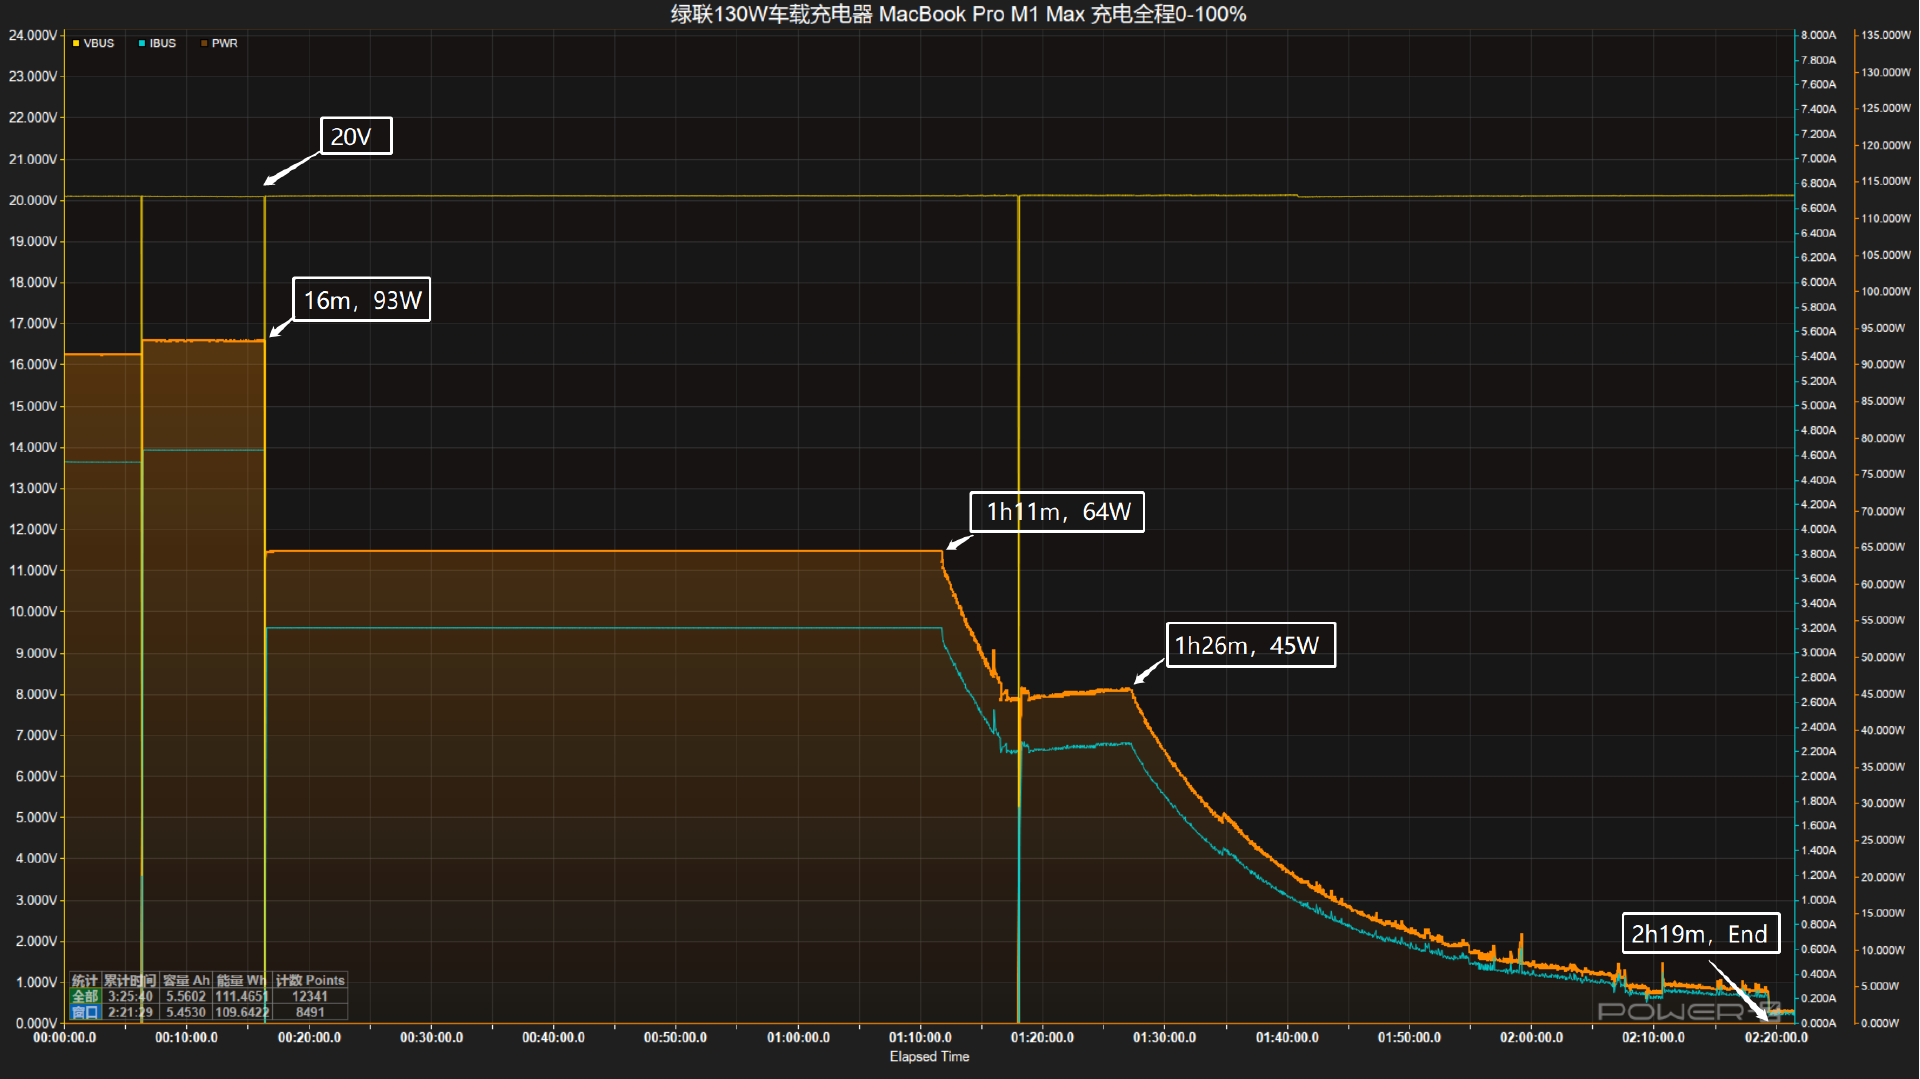Click the 8.000A current axis tick
This screenshot has height=1079, width=1920.
pos(1820,33)
